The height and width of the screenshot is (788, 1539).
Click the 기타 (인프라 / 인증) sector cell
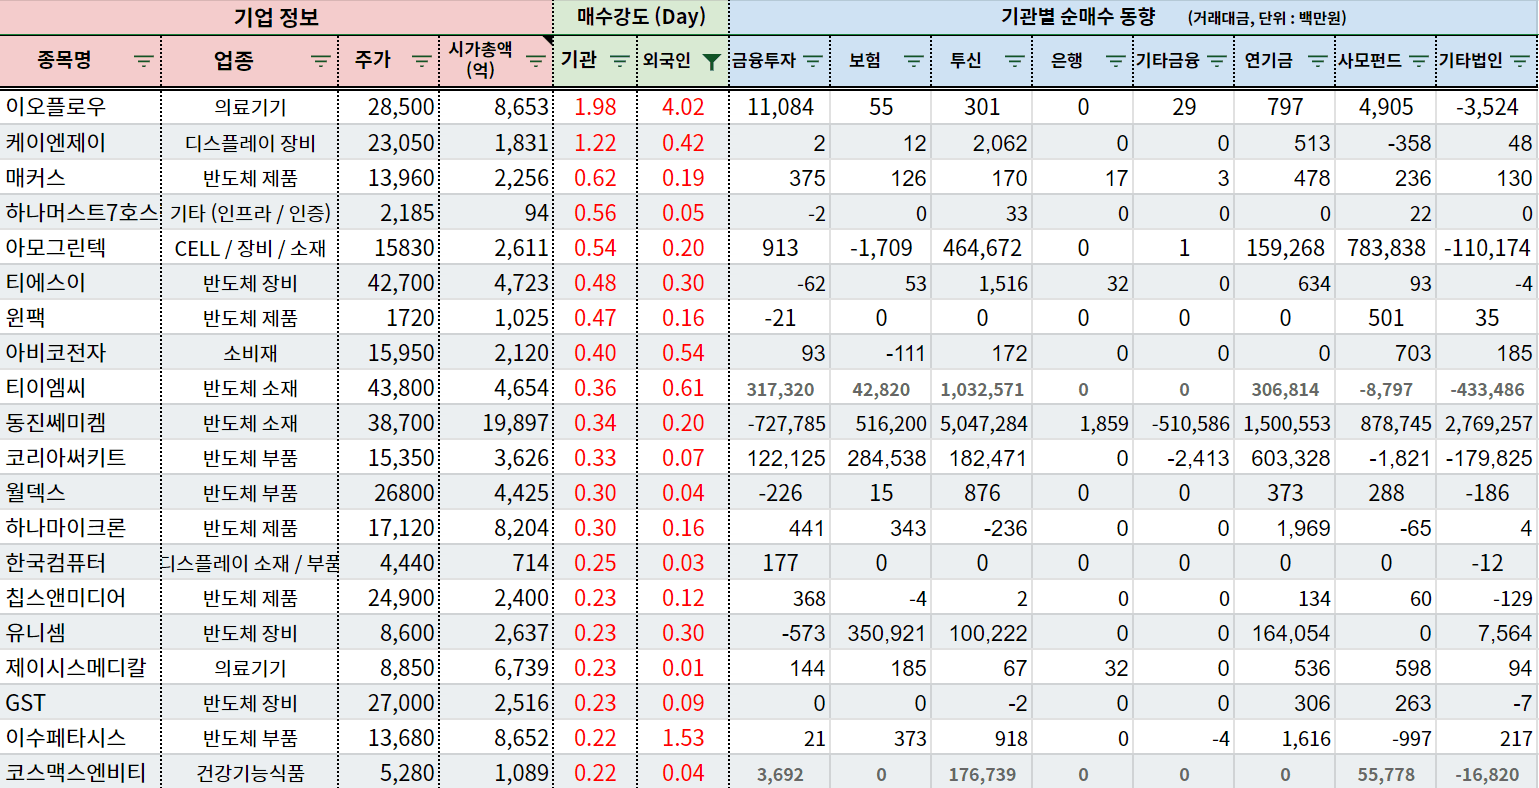pyautogui.click(x=250, y=212)
